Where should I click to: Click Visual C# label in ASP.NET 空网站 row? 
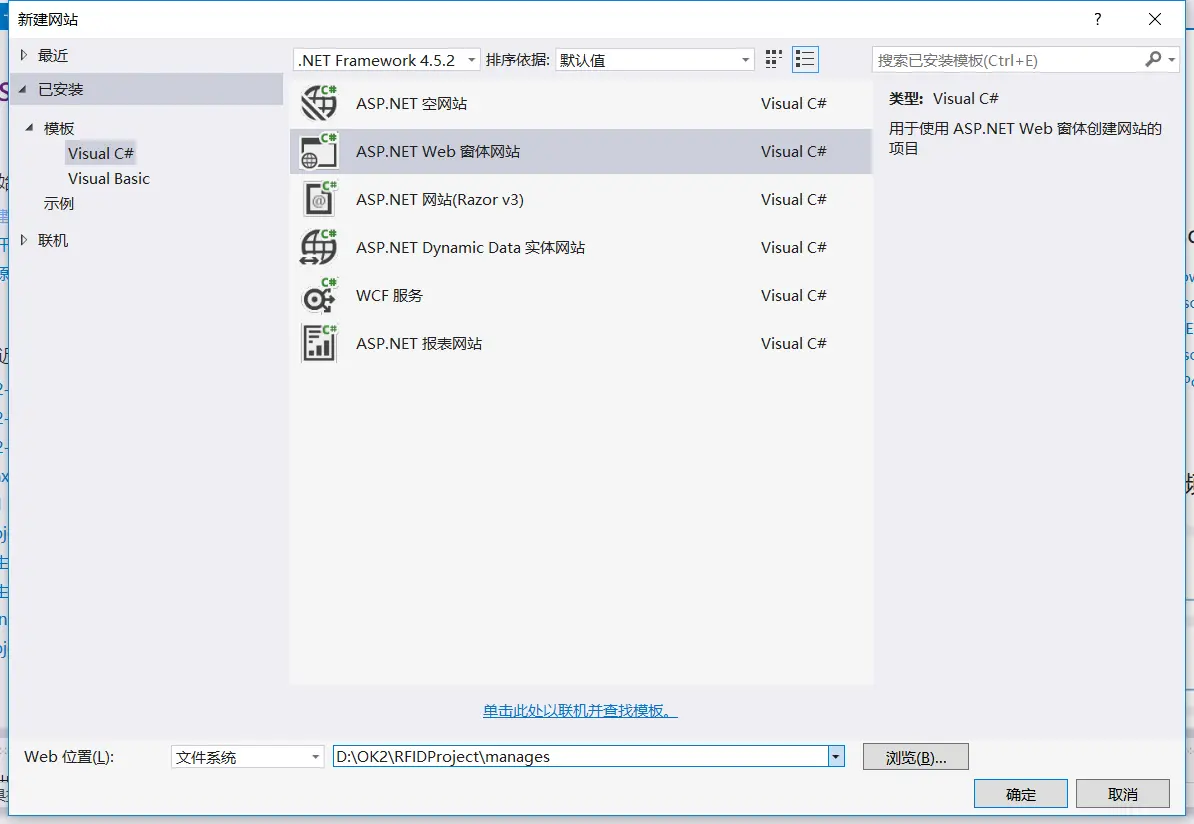(x=793, y=103)
